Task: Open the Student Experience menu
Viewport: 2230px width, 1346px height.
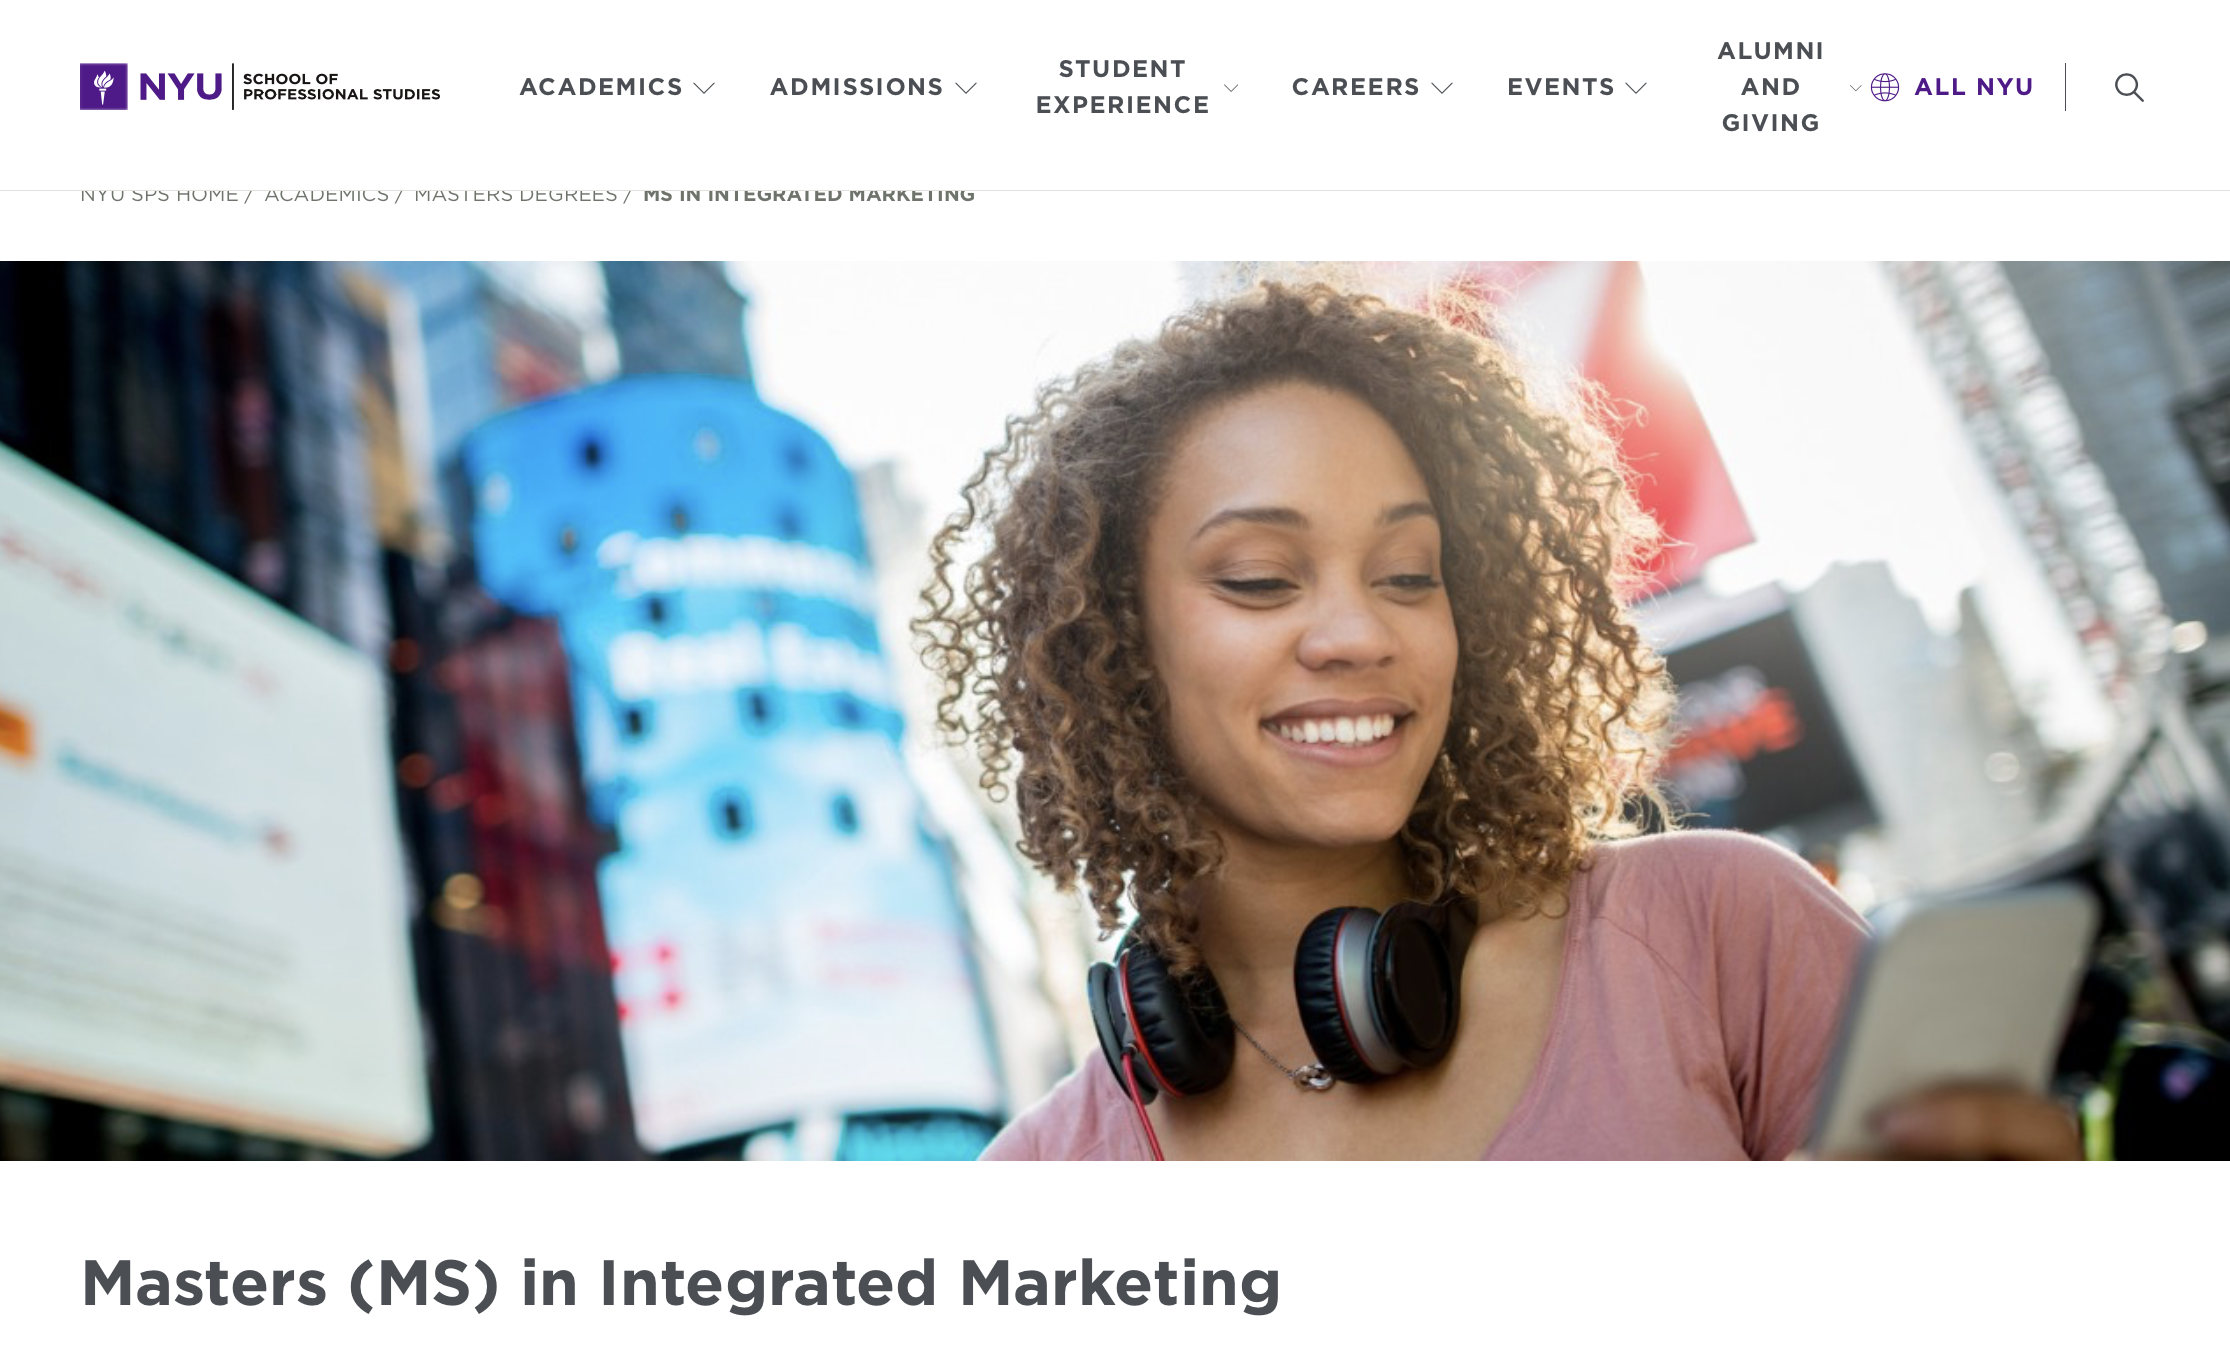Action: [1122, 87]
